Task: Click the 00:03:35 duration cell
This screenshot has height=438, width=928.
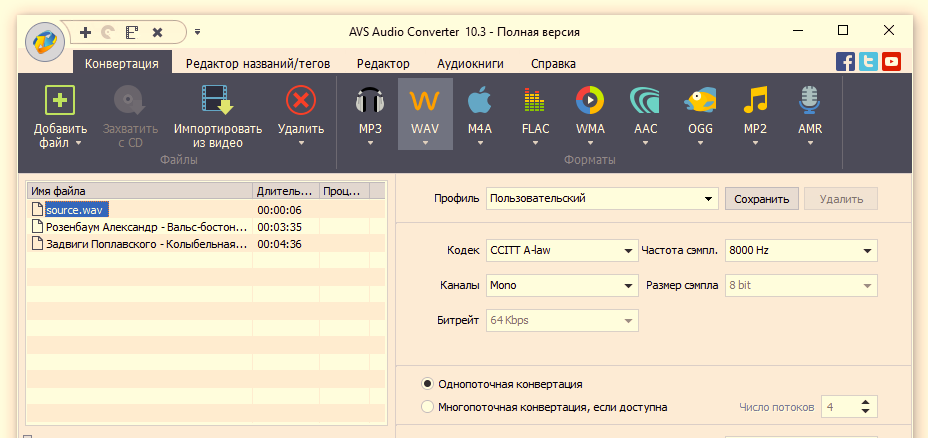Action: pos(280,227)
